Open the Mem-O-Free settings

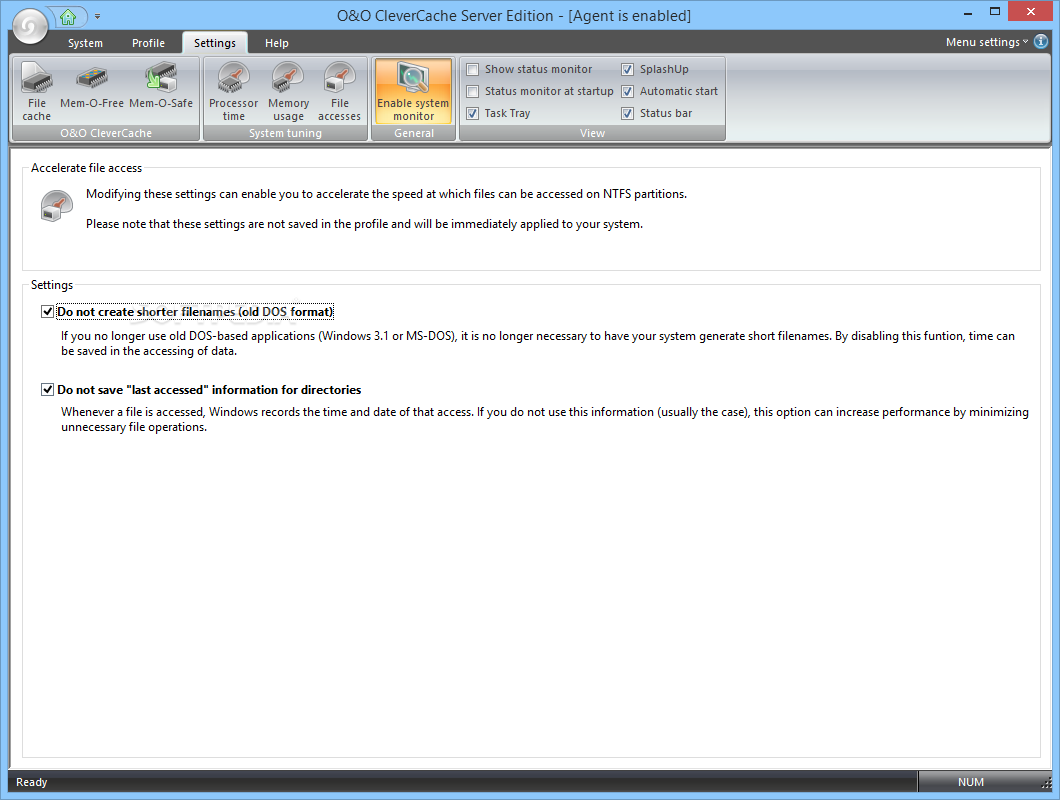(92, 85)
